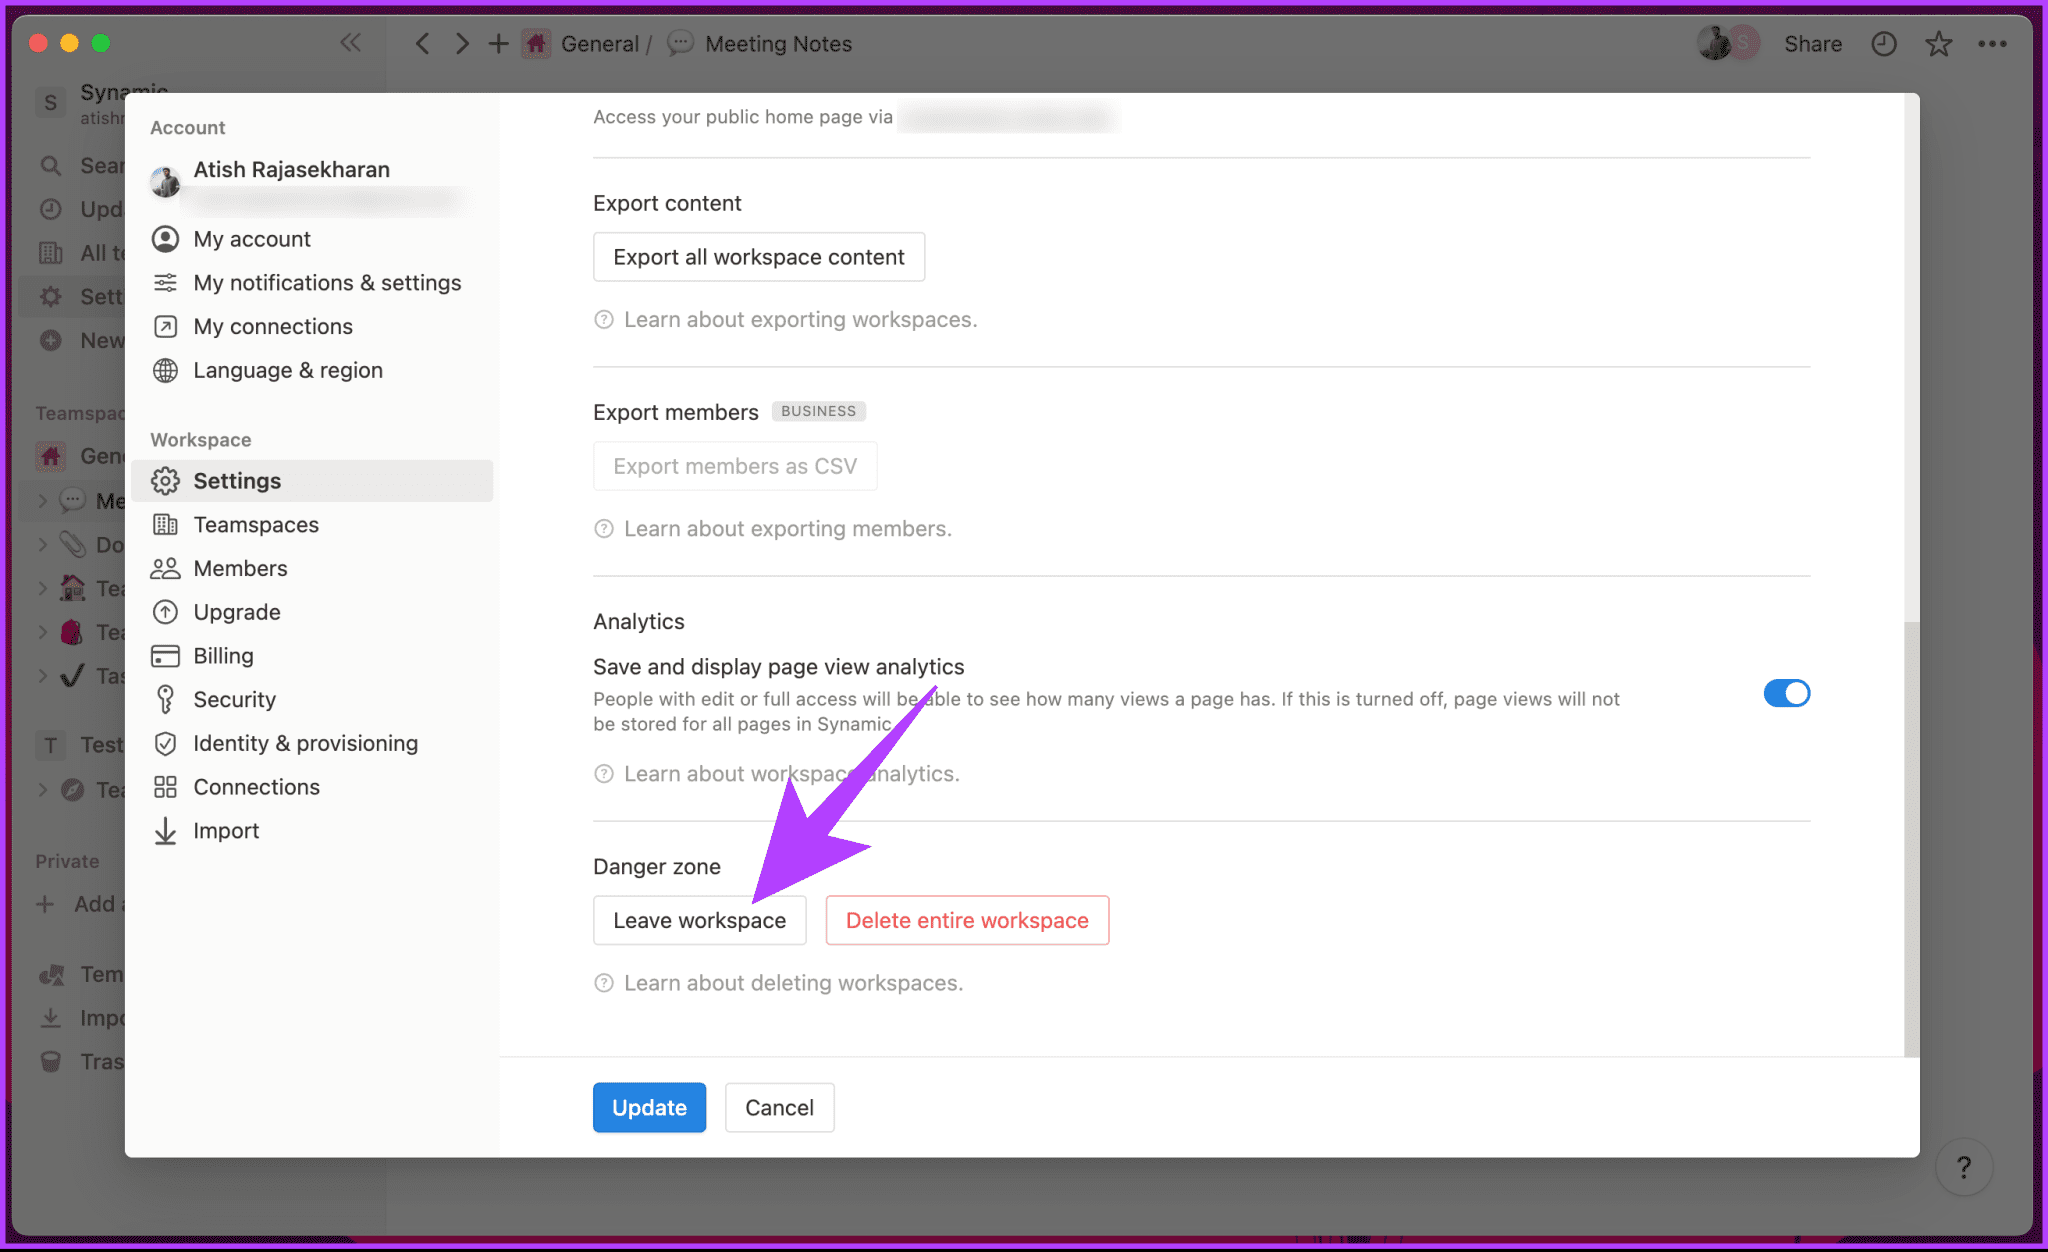Click the settings panel vertical scrollbar
The width and height of the screenshot is (2048, 1252).
1911,838
